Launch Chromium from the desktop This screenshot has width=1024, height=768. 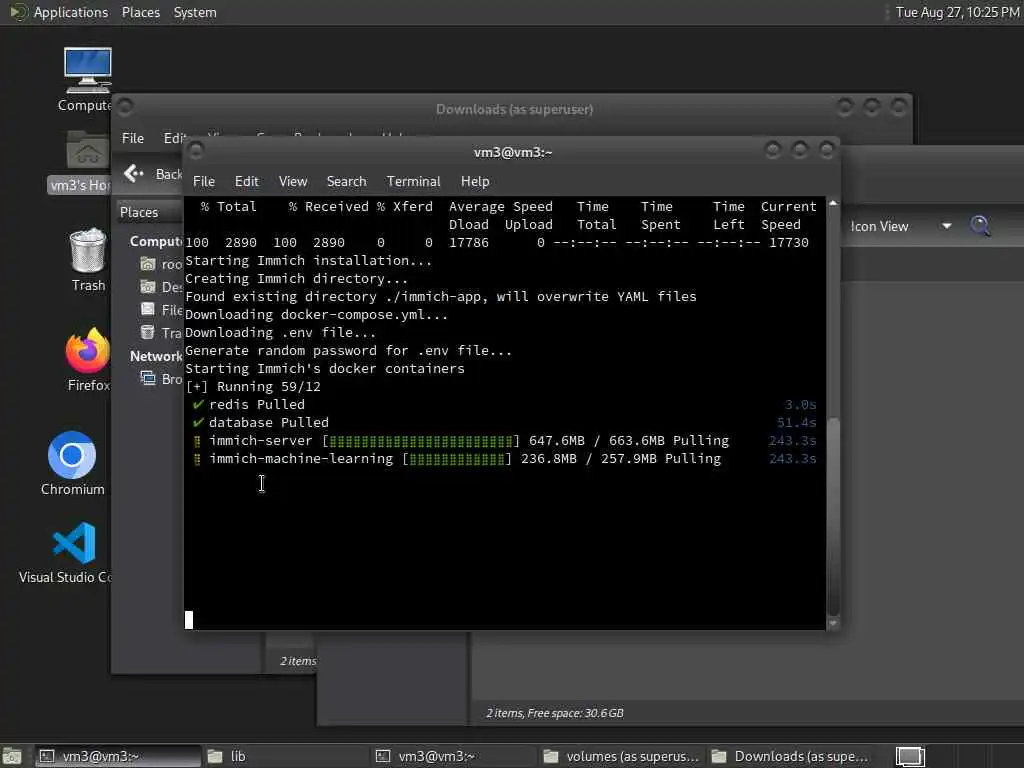point(72,463)
